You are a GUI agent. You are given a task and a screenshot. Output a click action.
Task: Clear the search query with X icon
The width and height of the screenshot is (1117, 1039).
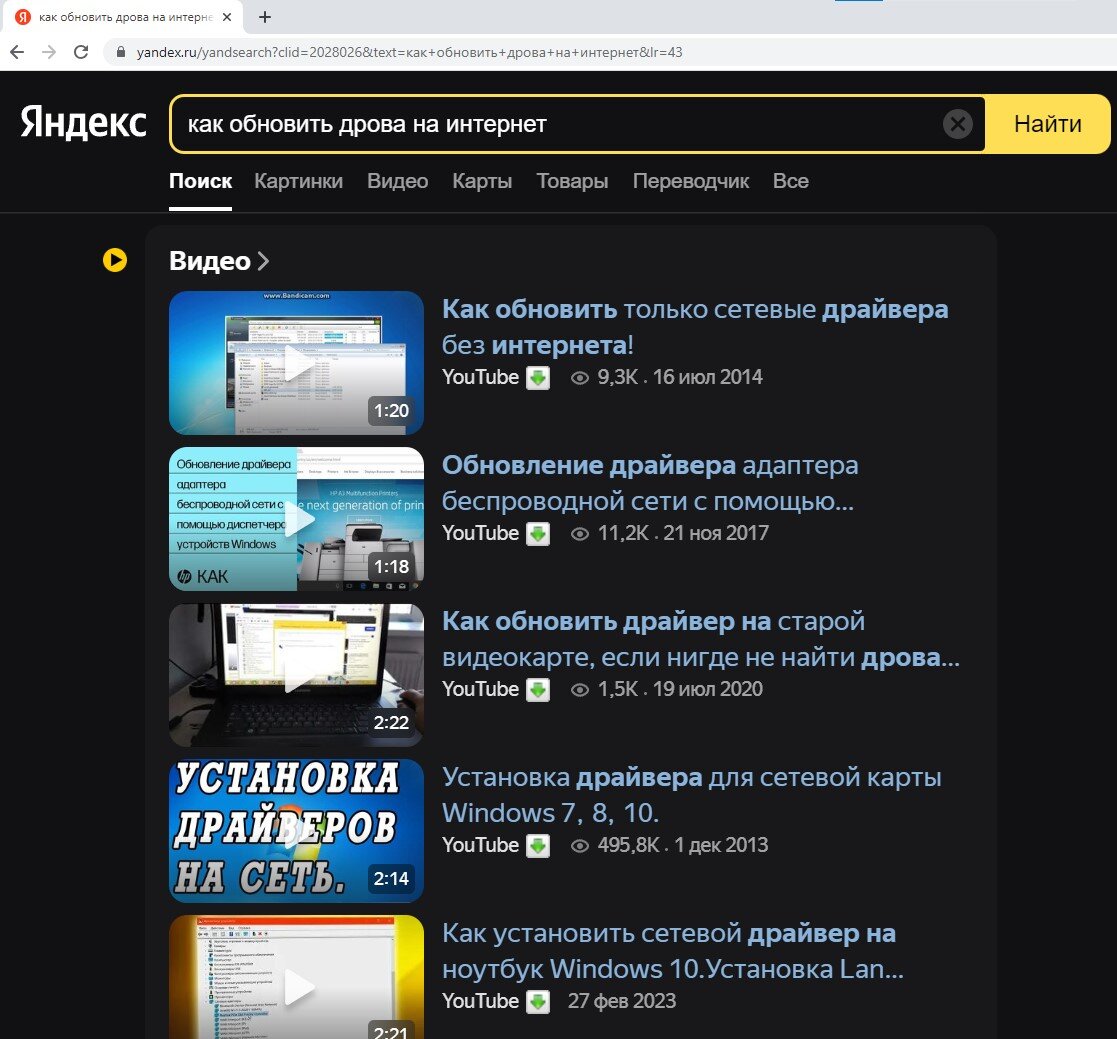957,124
